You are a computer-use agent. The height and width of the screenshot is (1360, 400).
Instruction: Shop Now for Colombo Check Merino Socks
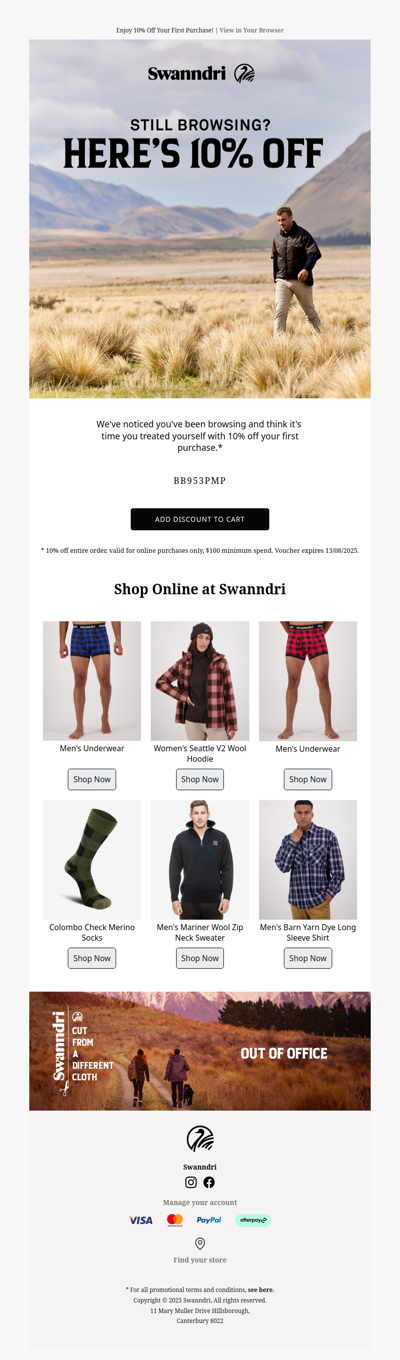click(92, 958)
